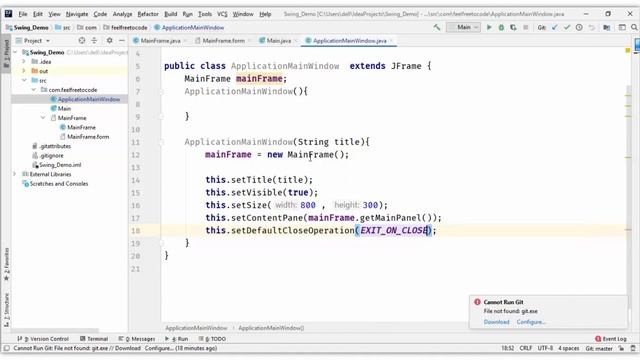Open Project panel settings gear
Viewport: 640px width, 360px height.
(x=109, y=40)
